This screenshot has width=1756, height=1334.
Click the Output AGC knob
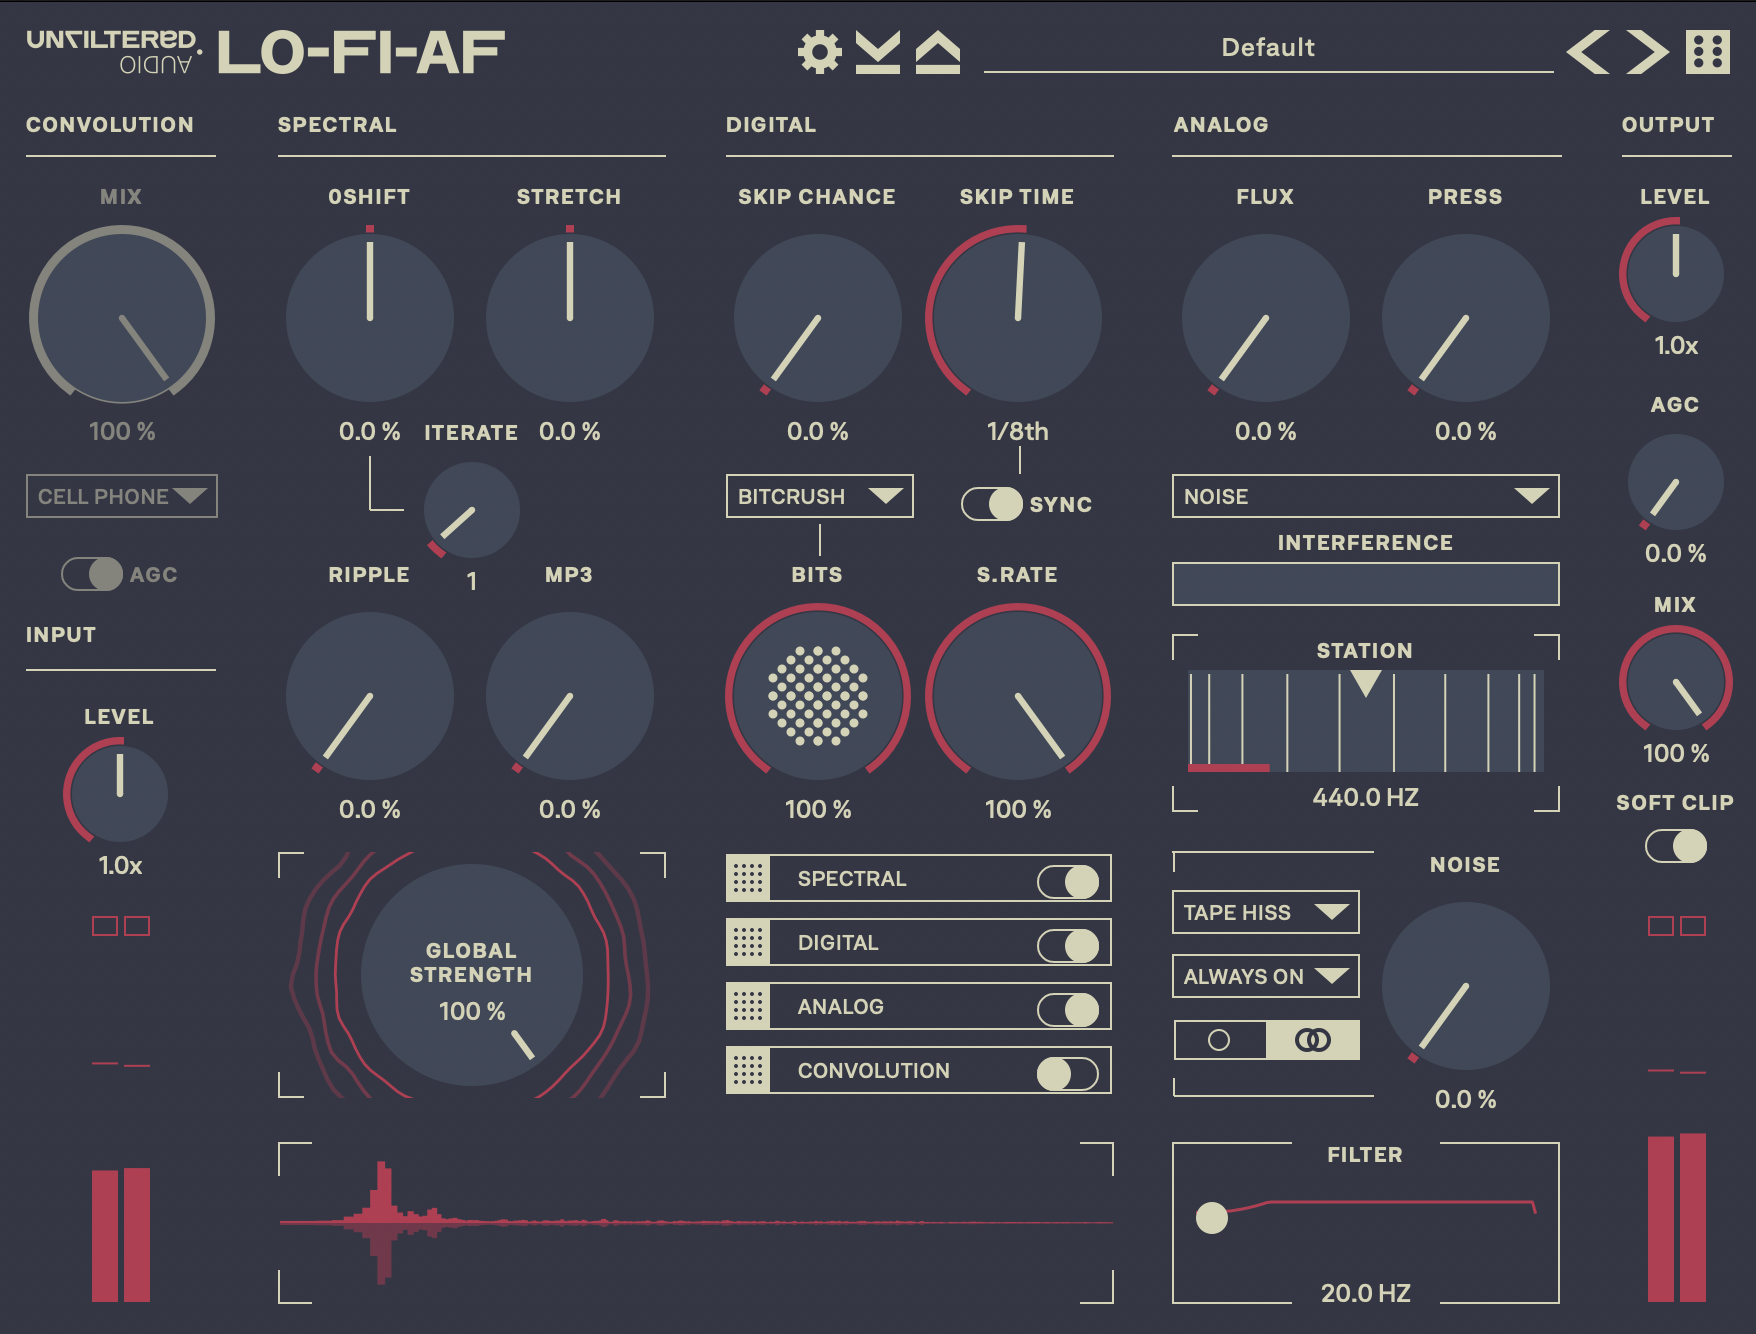point(1676,482)
